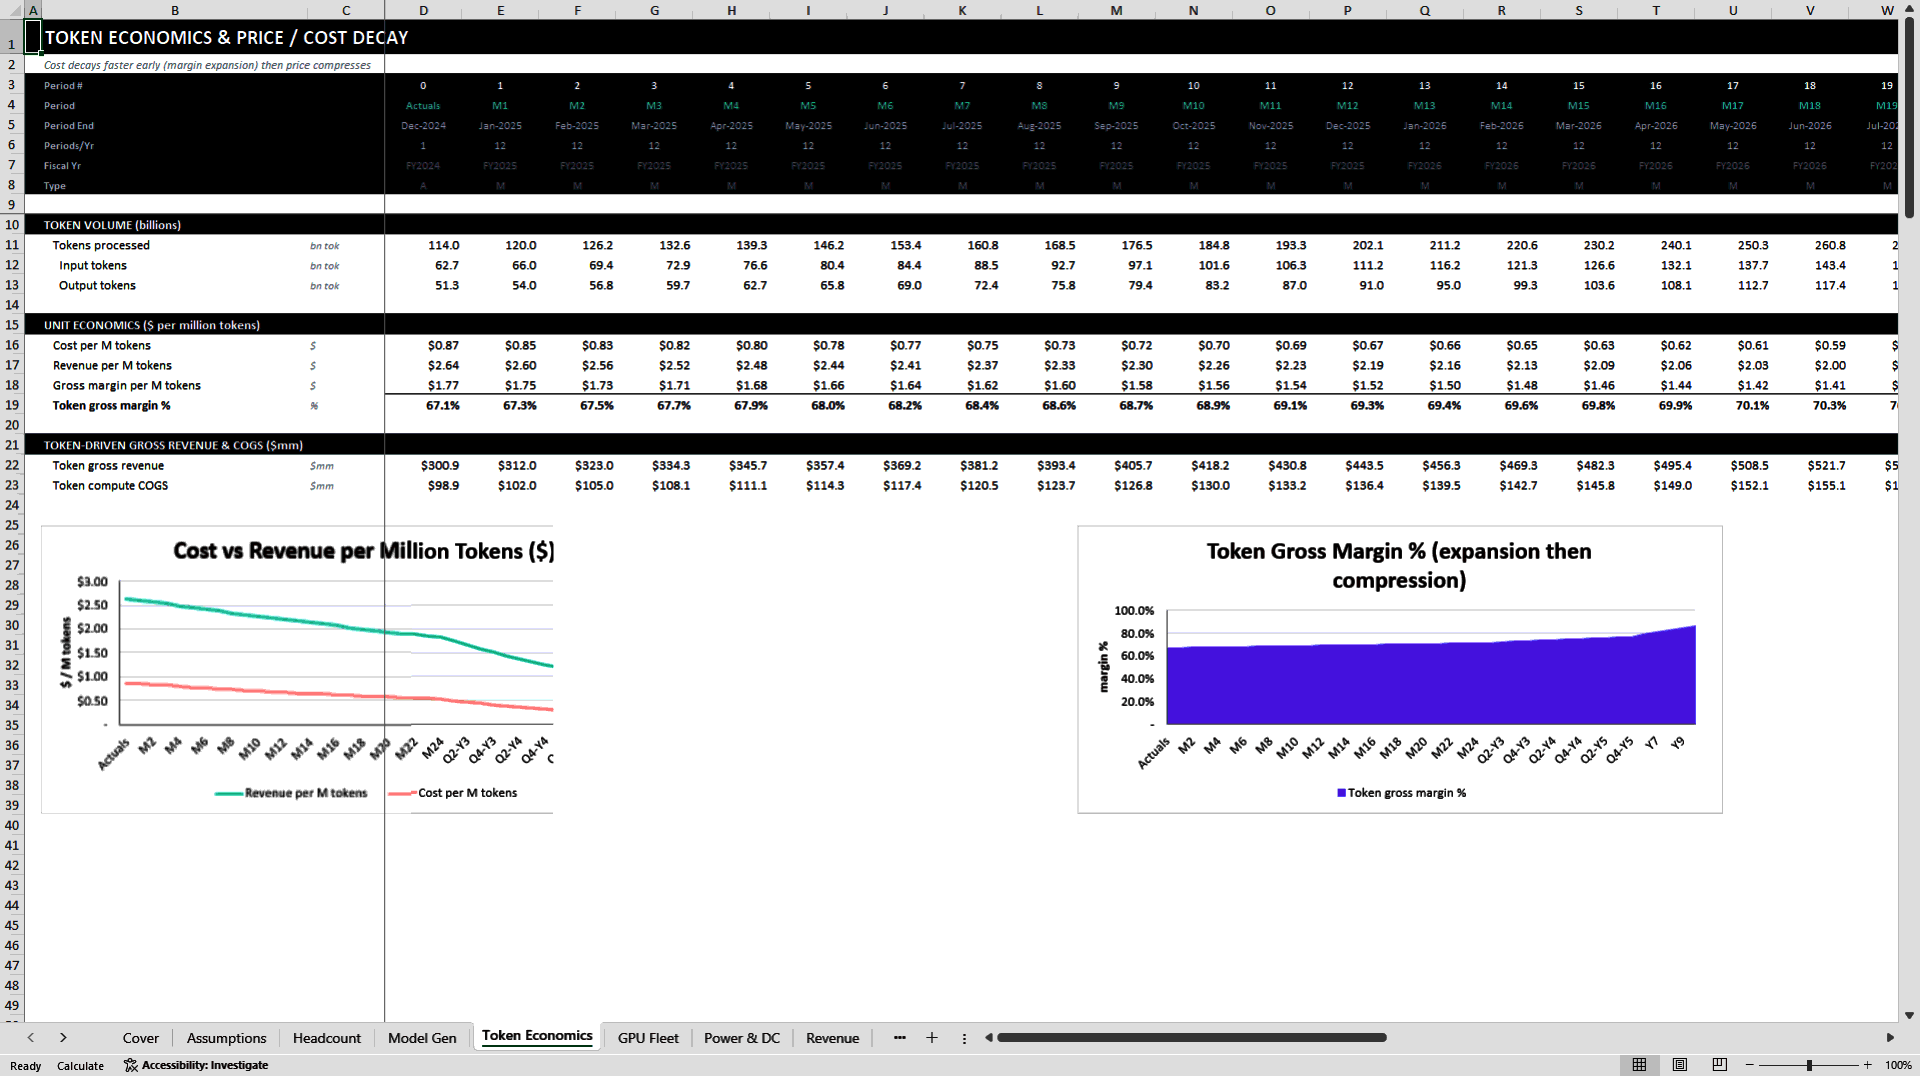The width and height of the screenshot is (1920, 1076).
Task: Select row 22 header
Action: point(12,465)
